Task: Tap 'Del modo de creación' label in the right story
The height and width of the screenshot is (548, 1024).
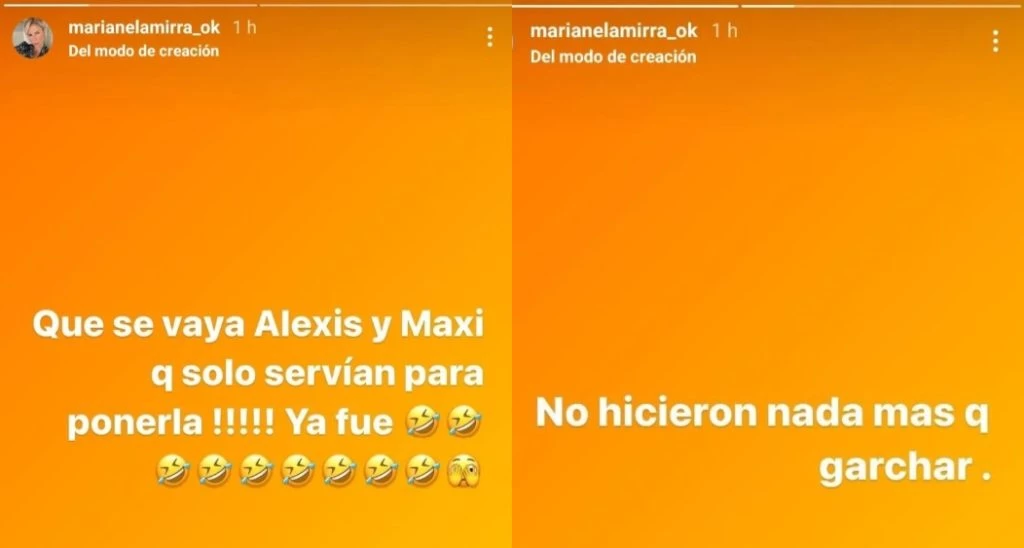Action: click(613, 56)
